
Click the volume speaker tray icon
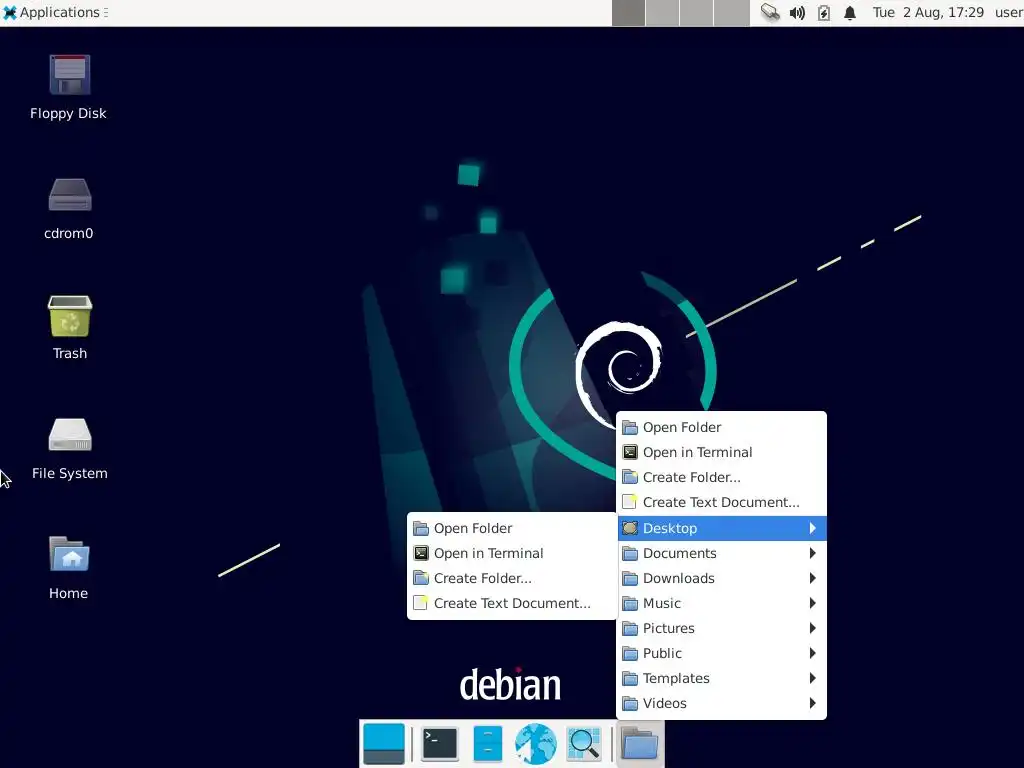click(x=797, y=12)
